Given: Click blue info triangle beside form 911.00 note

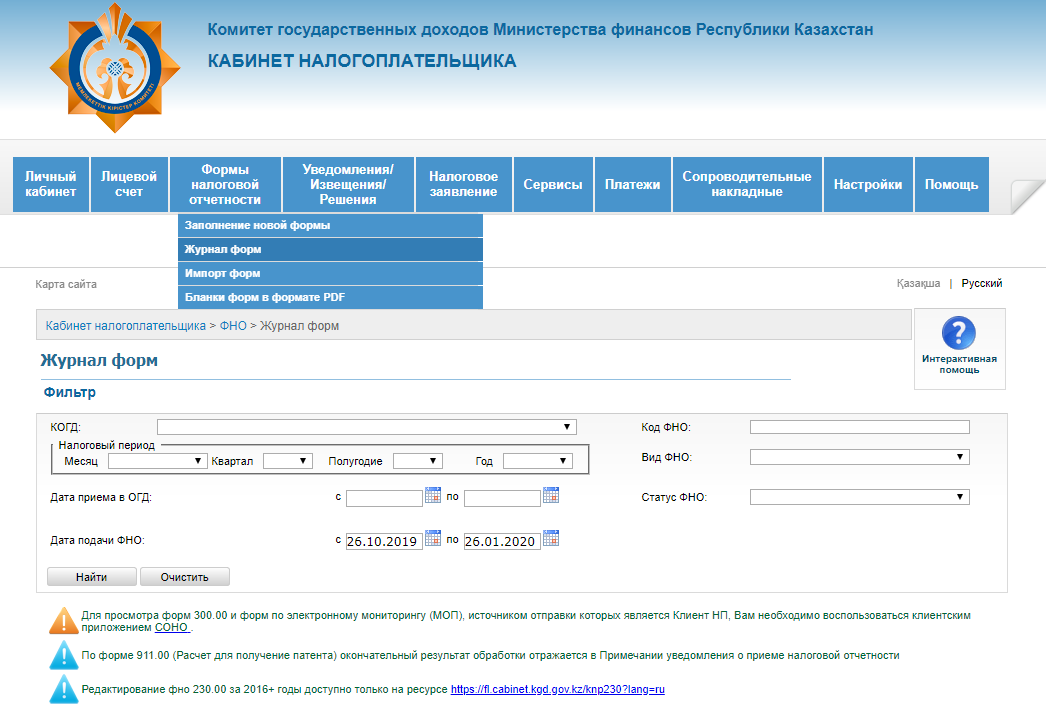Looking at the screenshot, I should pos(64,655).
